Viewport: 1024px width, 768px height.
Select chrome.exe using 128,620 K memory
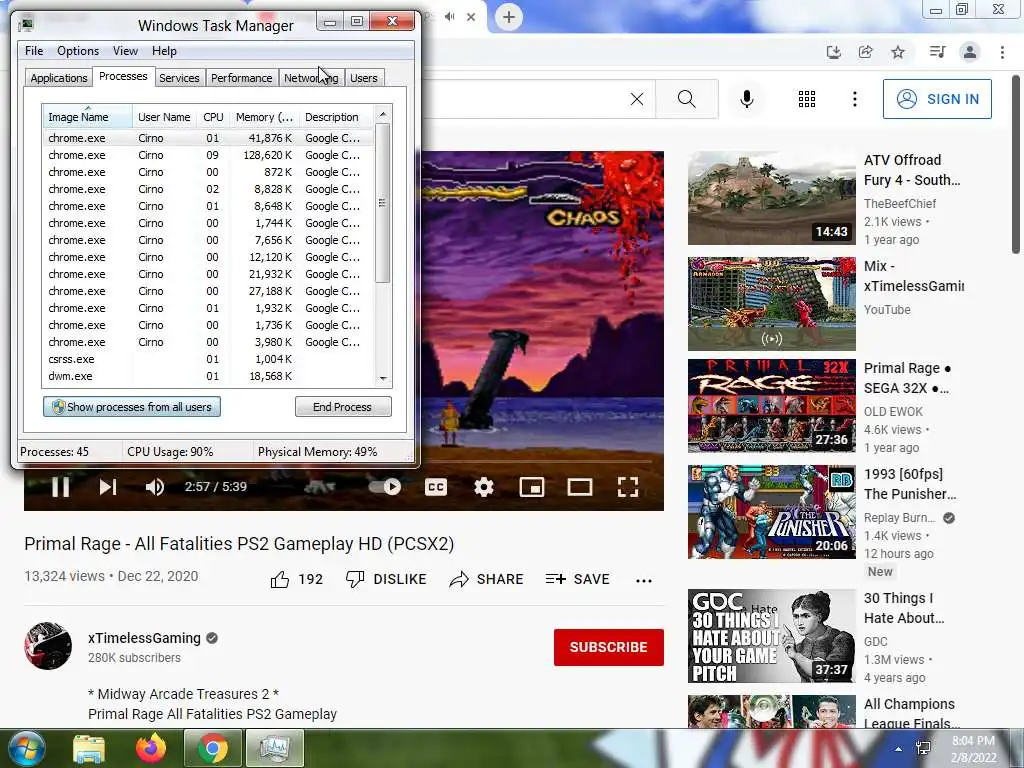[x=208, y=155]
